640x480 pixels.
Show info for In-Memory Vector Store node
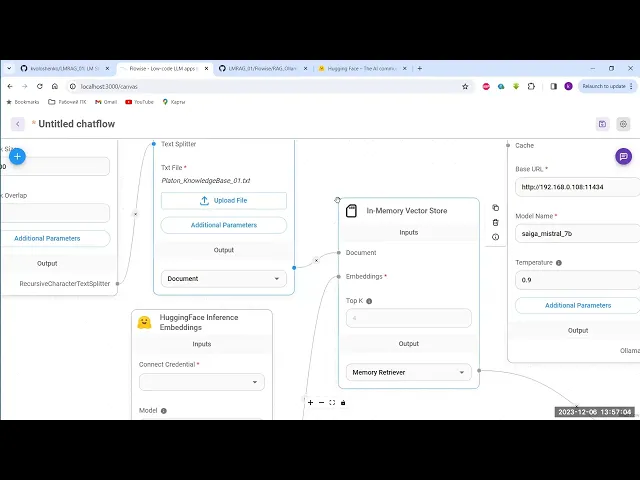[x=496, y=237]
